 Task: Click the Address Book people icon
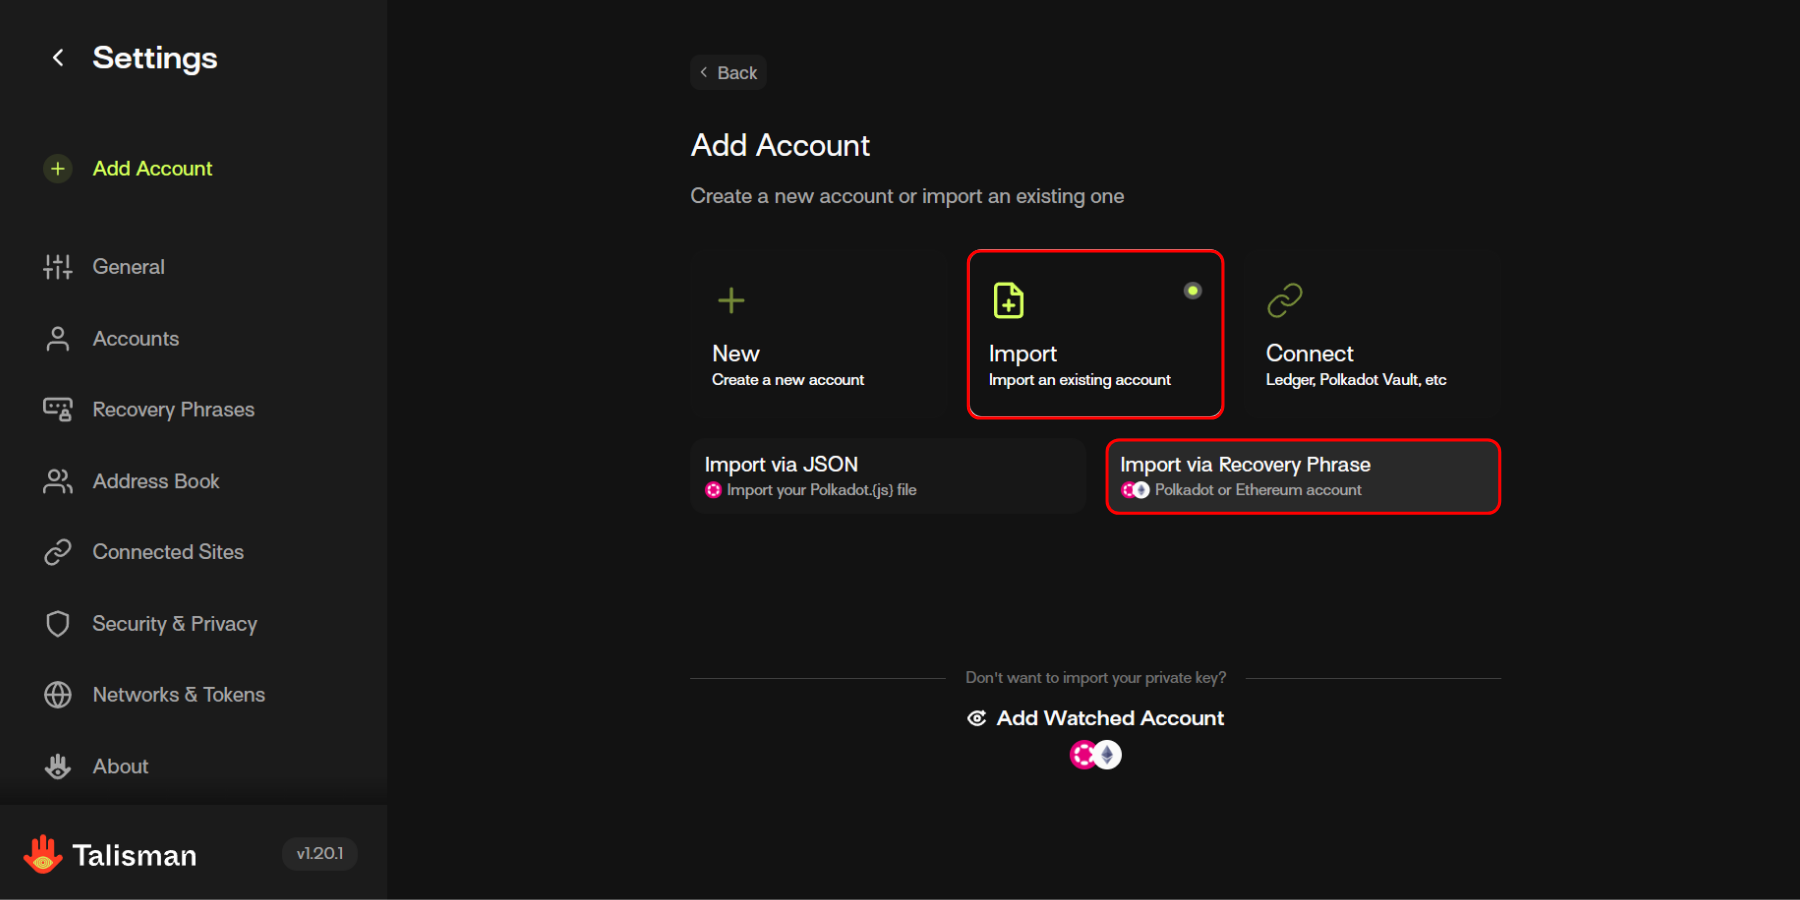[58, 482]
